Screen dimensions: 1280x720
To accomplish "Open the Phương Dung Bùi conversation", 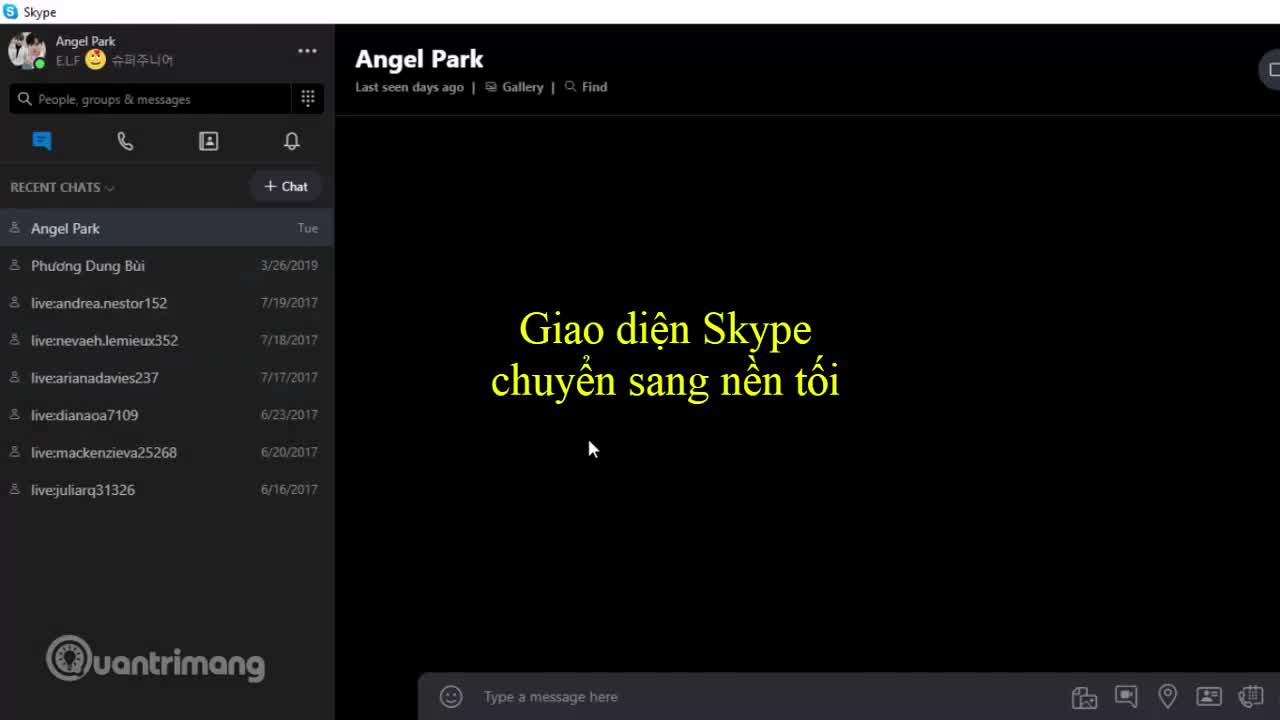I will [166, 265].
